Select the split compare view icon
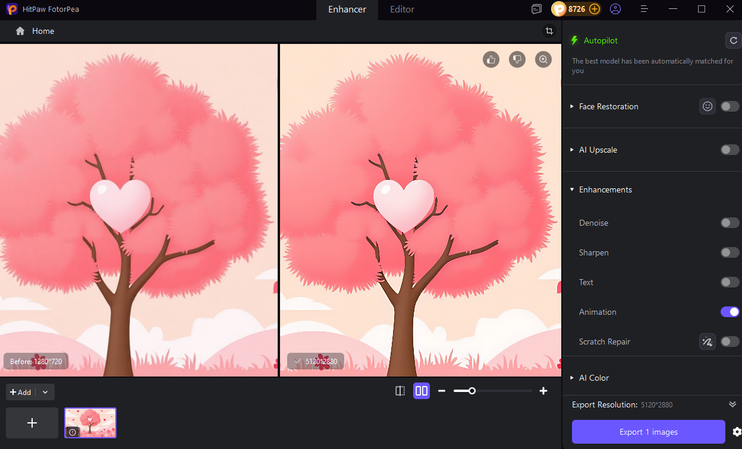 point(400,391)
